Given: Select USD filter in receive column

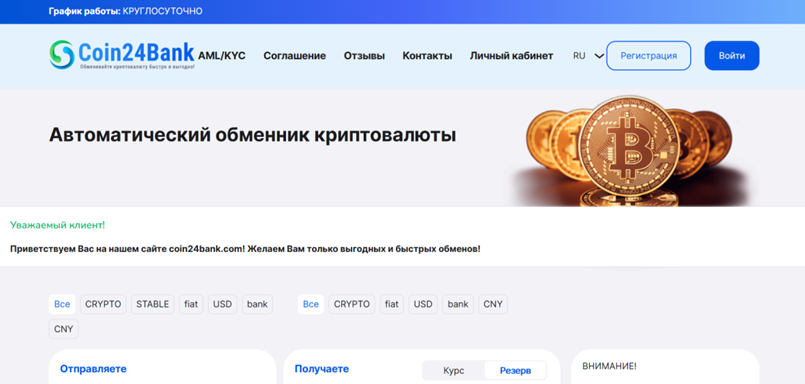Looking at the screenshot, I should [423, 304].
